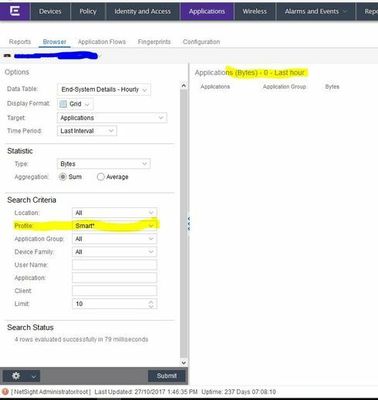The height and width of the screenshot is (400, 378).
Task: Click the User Name input field
Action: (x=114, y=265)
